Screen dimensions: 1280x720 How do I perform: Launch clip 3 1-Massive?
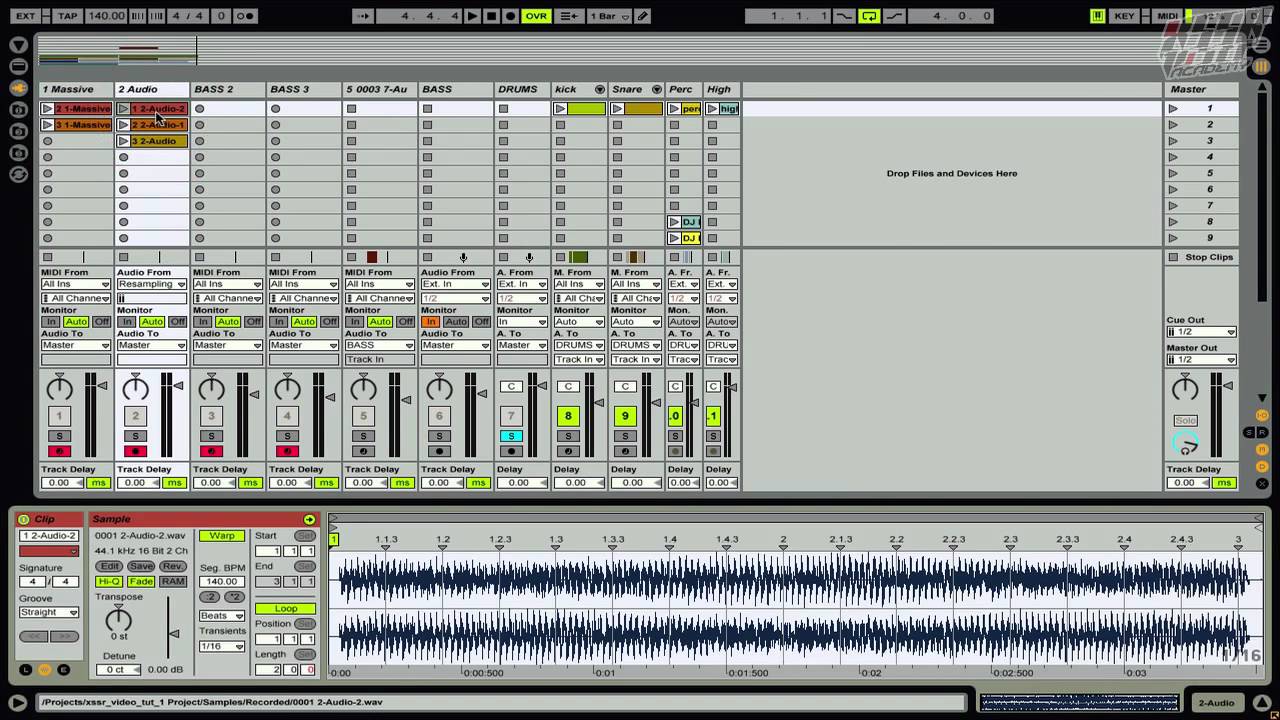(x=47, y=124)
